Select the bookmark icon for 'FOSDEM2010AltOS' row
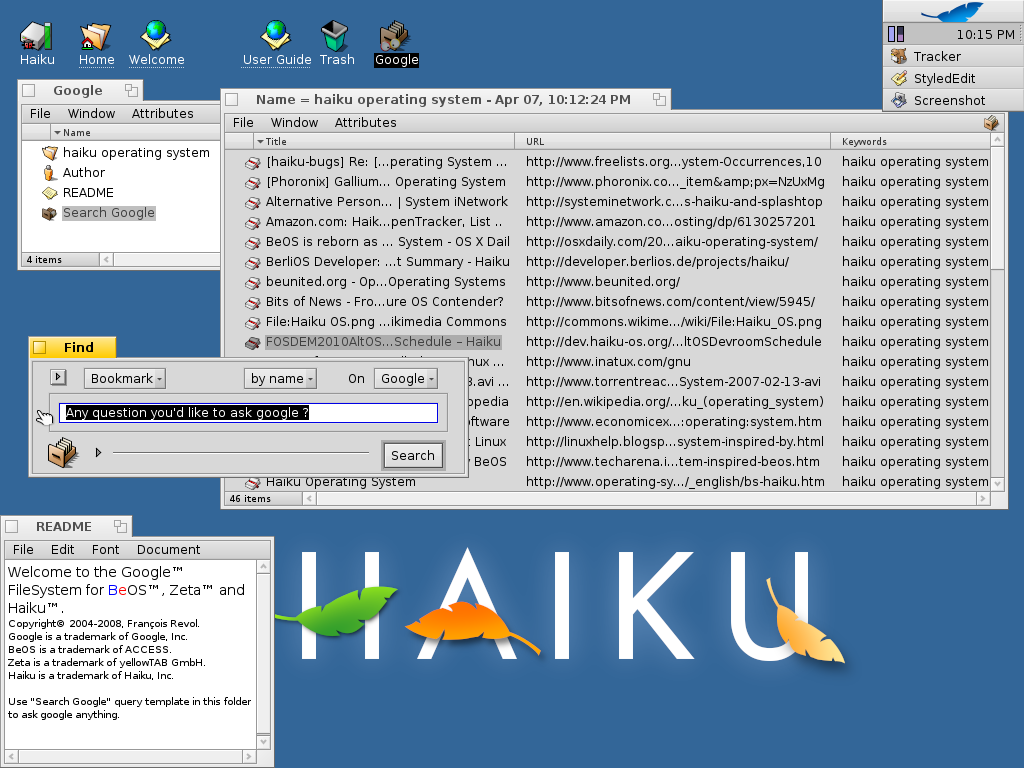Screen dimensions: 1024x768 coord(253,343)
